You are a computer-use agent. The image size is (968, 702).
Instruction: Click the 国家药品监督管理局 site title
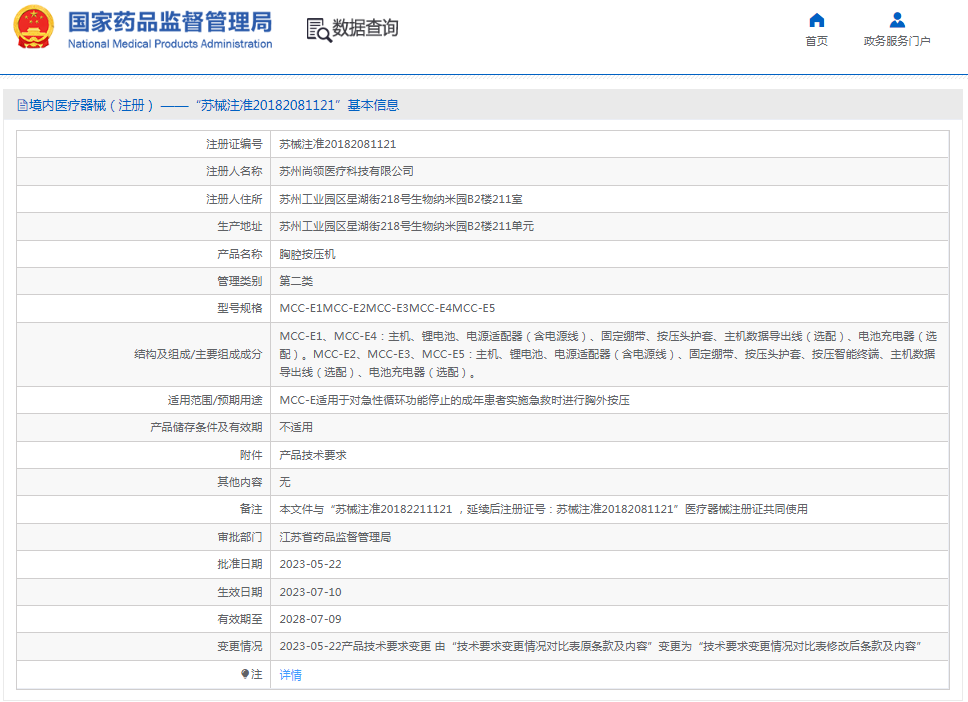169,21
